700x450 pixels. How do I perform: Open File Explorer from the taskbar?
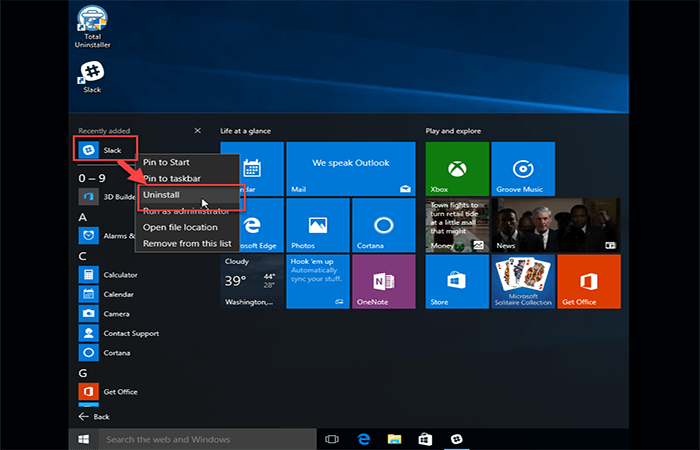pos(394,439)
